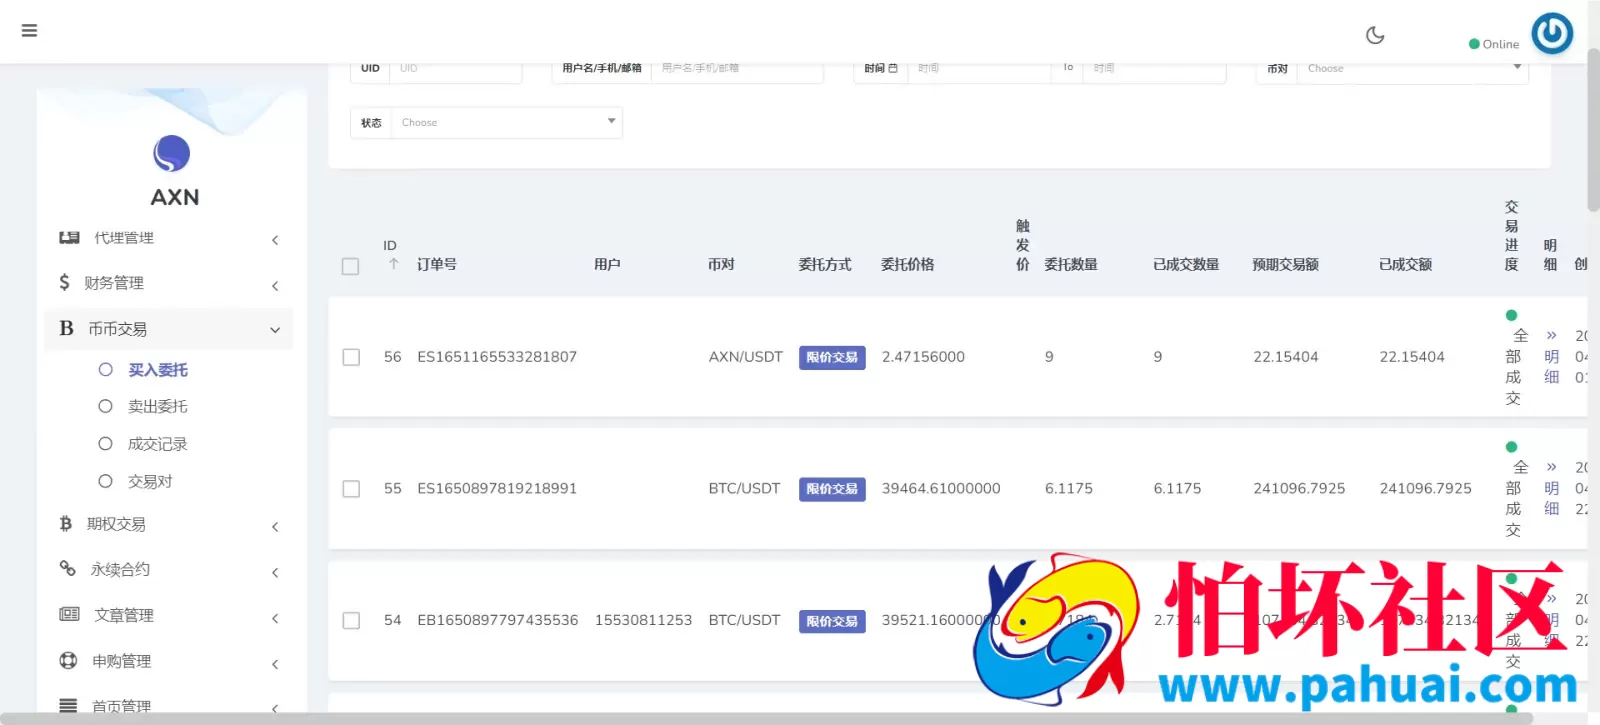
Task: Click the 财务管理 dollar icon
Action: tap(64, 283)
